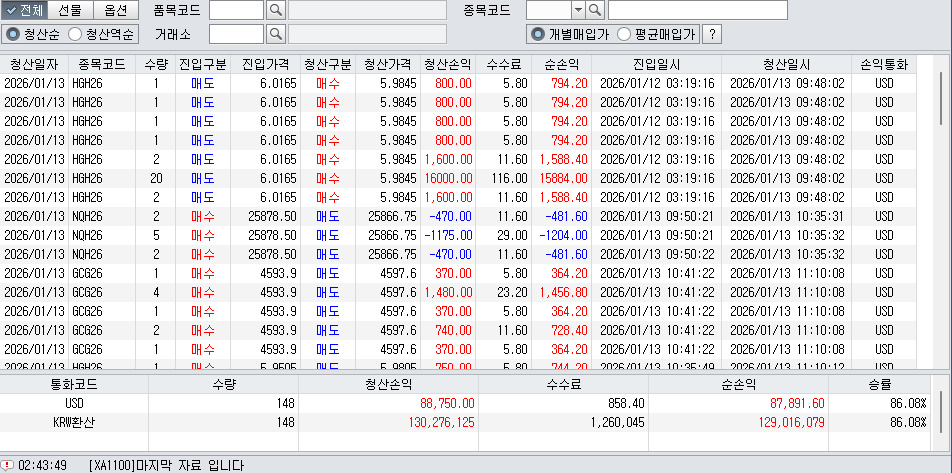The width and height of the screenshot is (952, 473).
Task: Click the 86.08% win rate in USD row
Action: click(x=908, y=404)
